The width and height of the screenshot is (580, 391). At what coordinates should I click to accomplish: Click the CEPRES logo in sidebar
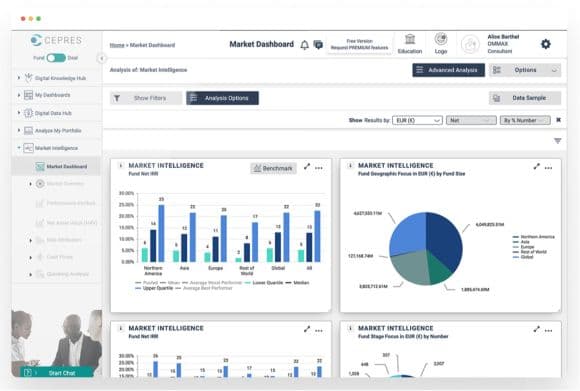click(56, 40)
